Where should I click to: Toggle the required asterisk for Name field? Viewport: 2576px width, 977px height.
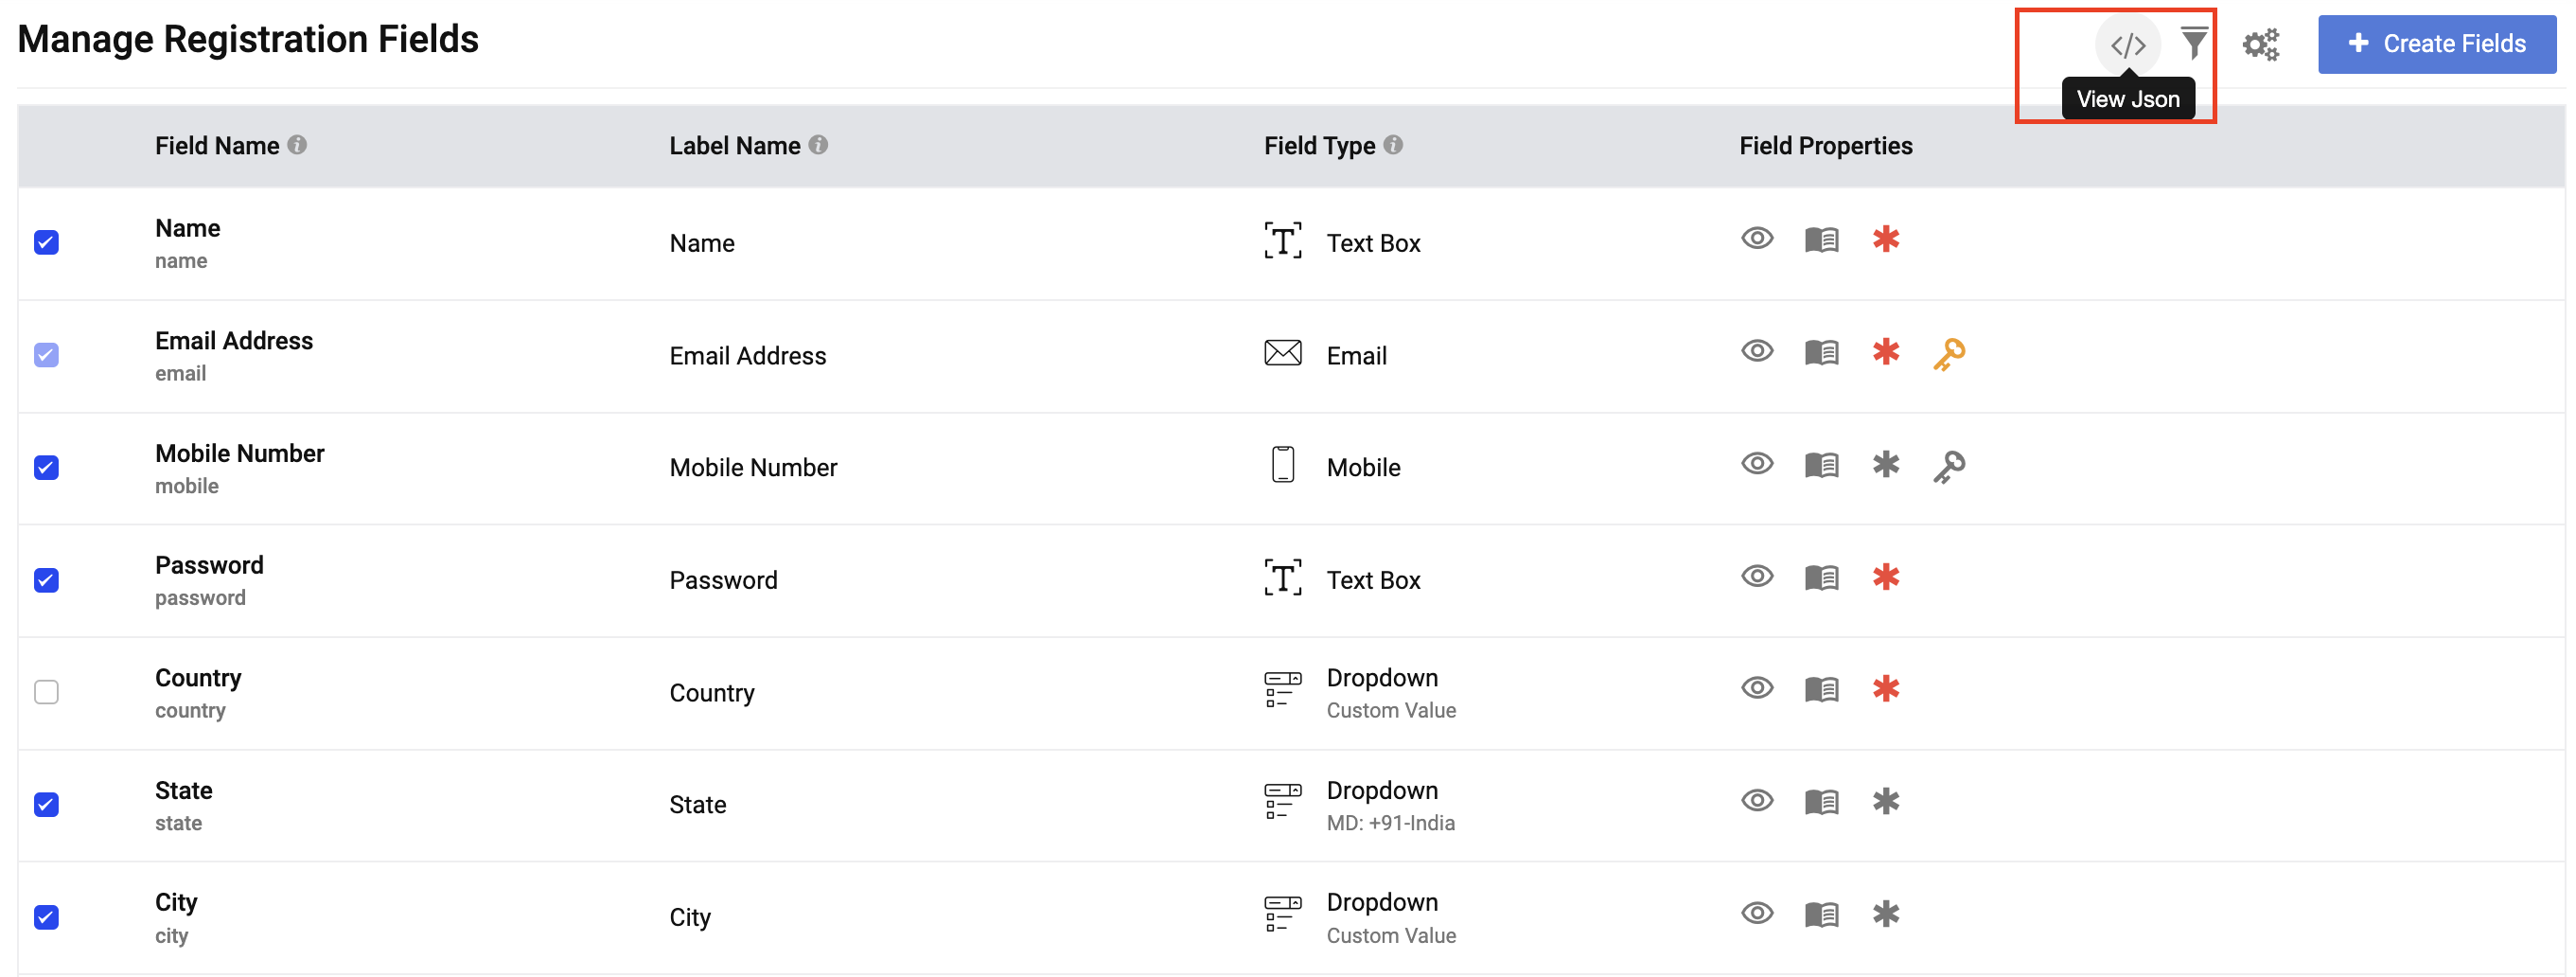click(1886, 240)
